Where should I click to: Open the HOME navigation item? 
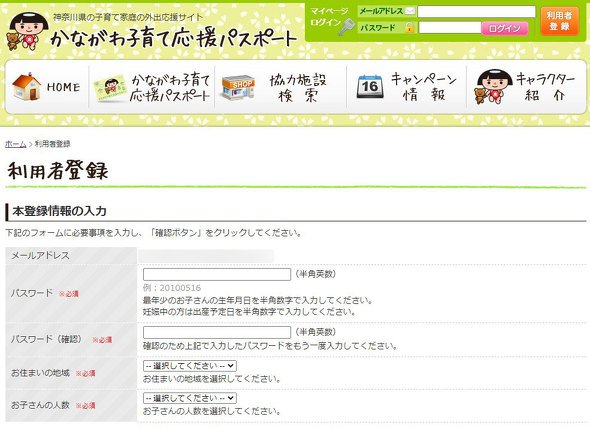click(47, 87)
